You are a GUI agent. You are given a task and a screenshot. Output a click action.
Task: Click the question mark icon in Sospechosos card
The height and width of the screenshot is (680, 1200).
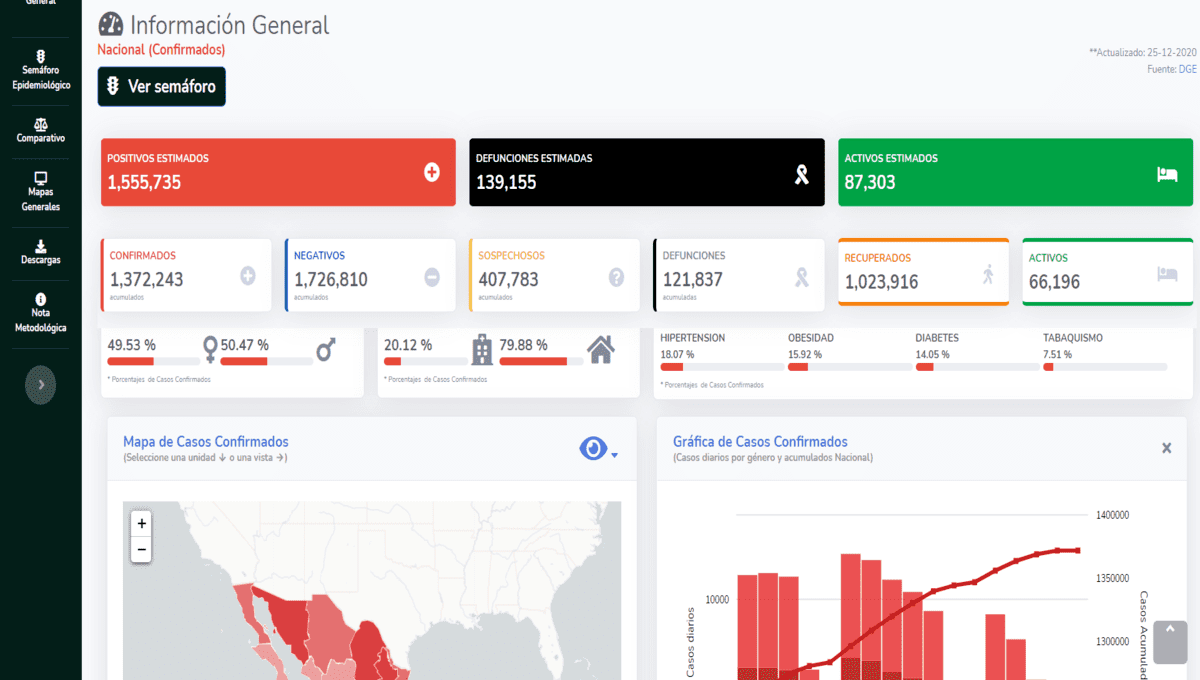[616, 277]
